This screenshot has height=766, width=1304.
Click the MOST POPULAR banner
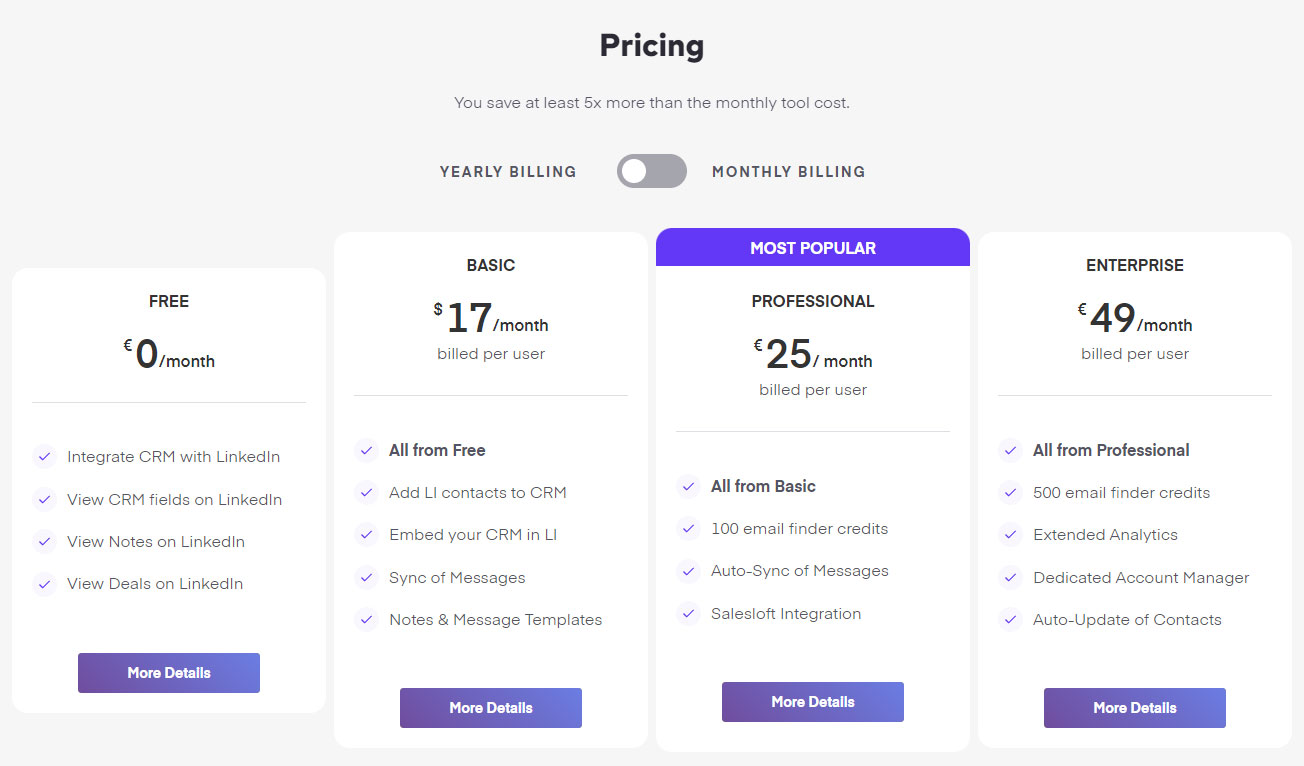click(813, 247)
